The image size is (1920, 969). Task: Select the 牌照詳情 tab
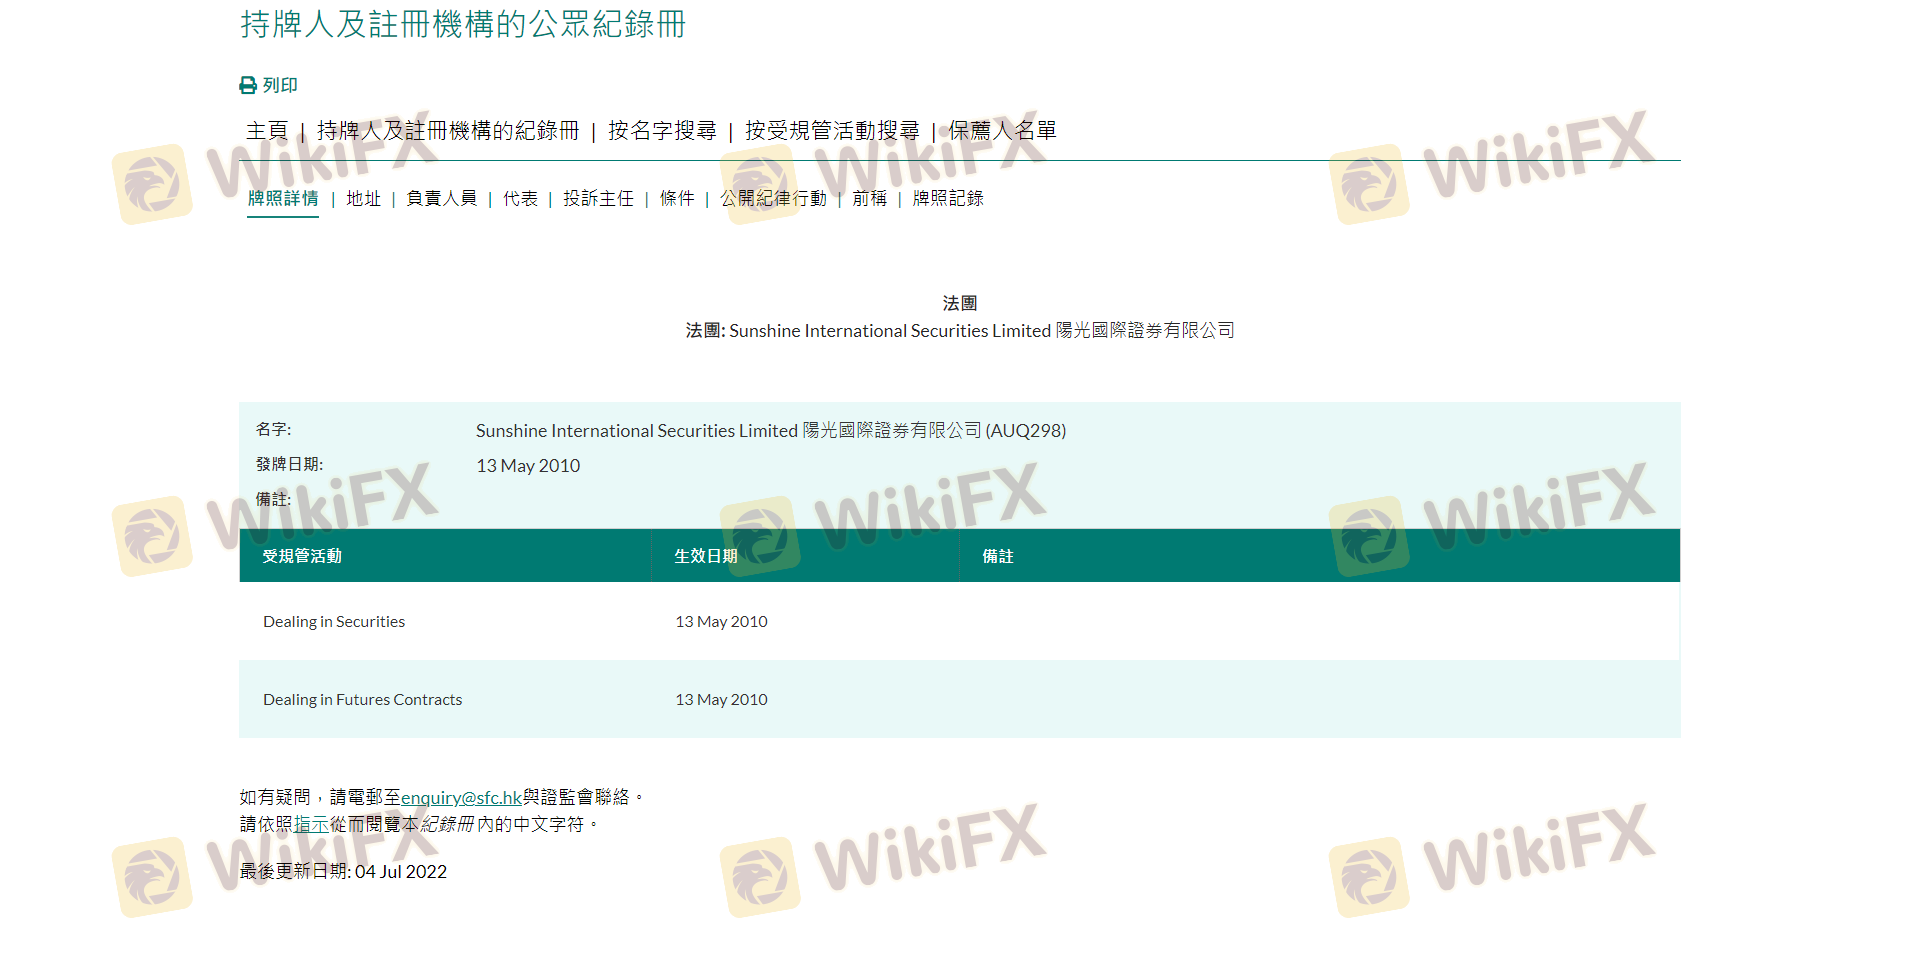[x=283, y=199]
